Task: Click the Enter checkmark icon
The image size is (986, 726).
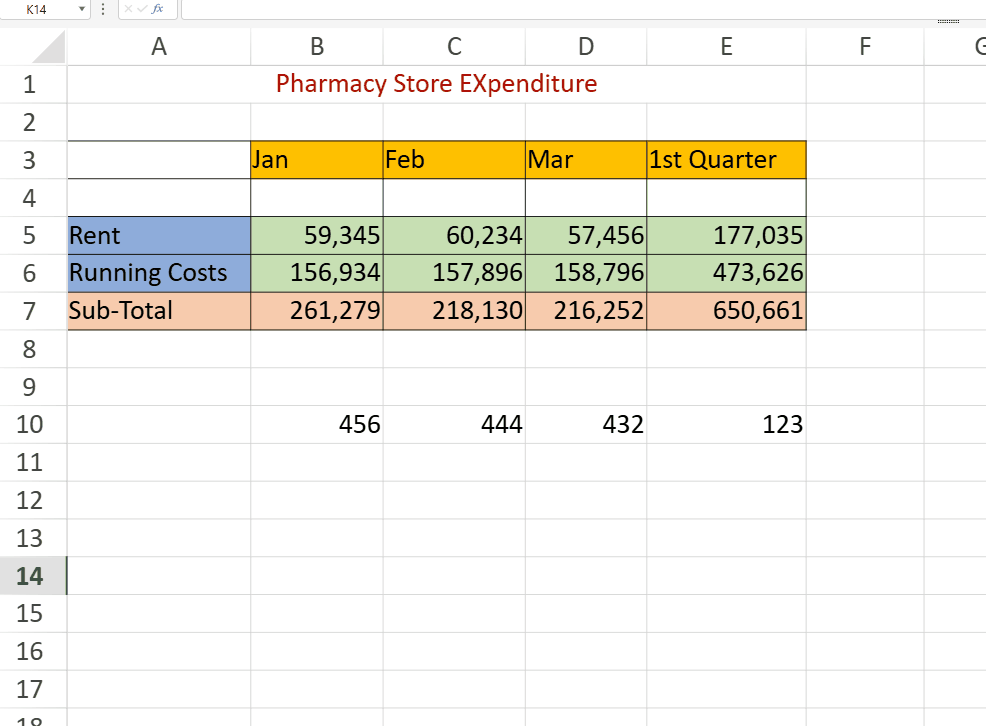Action: 142,8
